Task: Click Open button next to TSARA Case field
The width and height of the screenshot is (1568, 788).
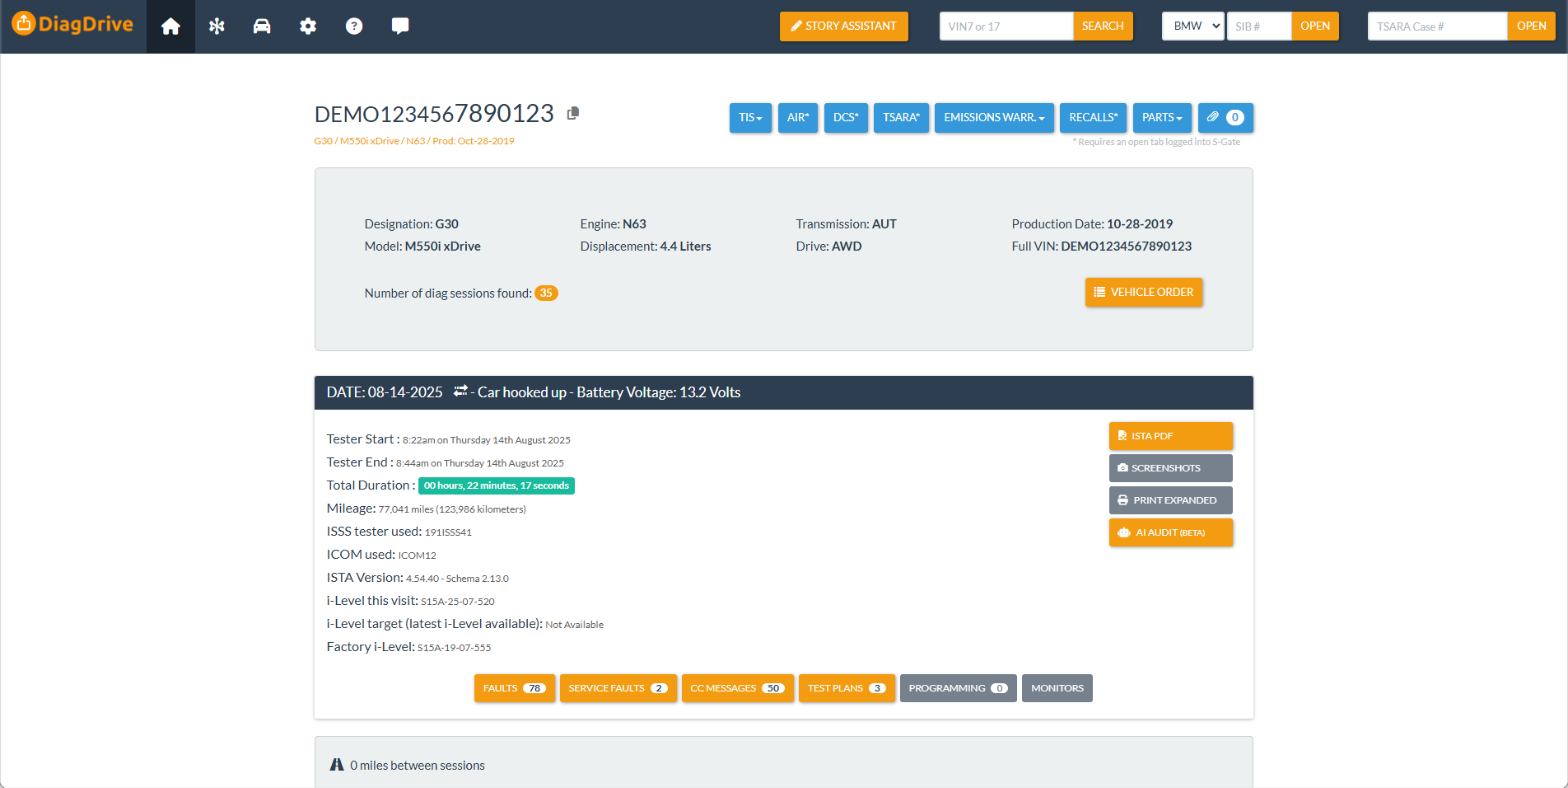Action: click(1531, 26)
